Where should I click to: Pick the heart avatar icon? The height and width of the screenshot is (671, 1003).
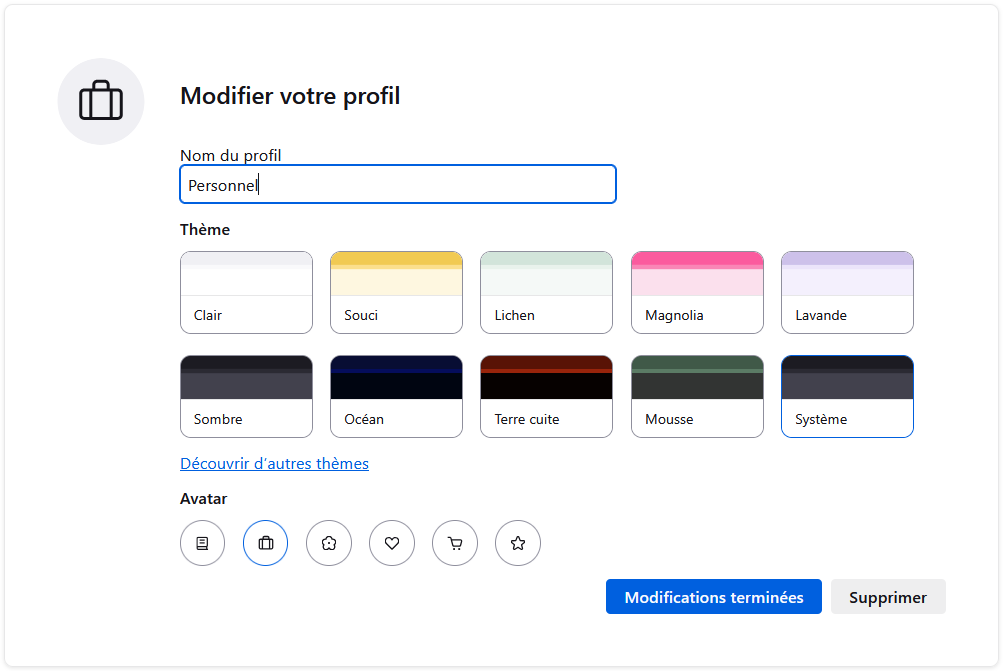tap(391, 543)
